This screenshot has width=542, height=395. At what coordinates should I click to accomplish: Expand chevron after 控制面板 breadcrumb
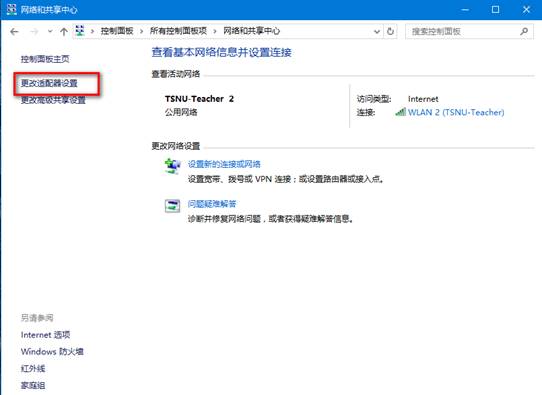pyautogui.click(x=141, y=31)
